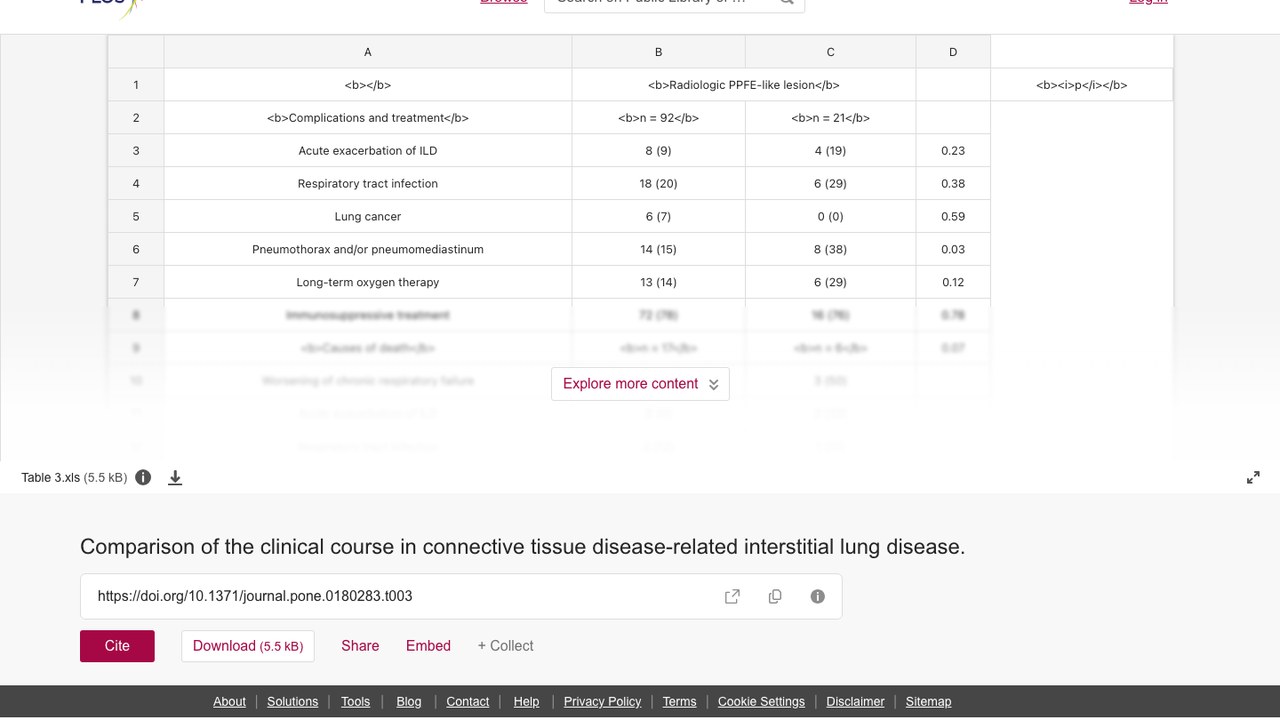Click the 'Radiologic PPFE-like lesion' cell
This screenshot has width=1280, height=720.
pyautogui.click(x=744, y=85)
